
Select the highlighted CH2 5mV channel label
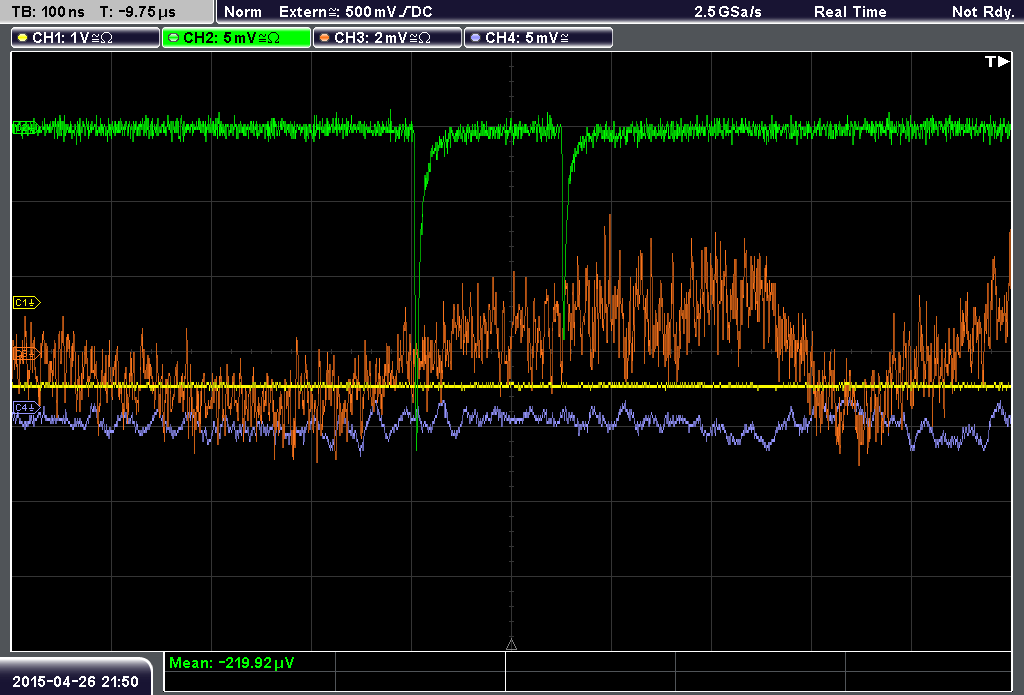[236, 38]
